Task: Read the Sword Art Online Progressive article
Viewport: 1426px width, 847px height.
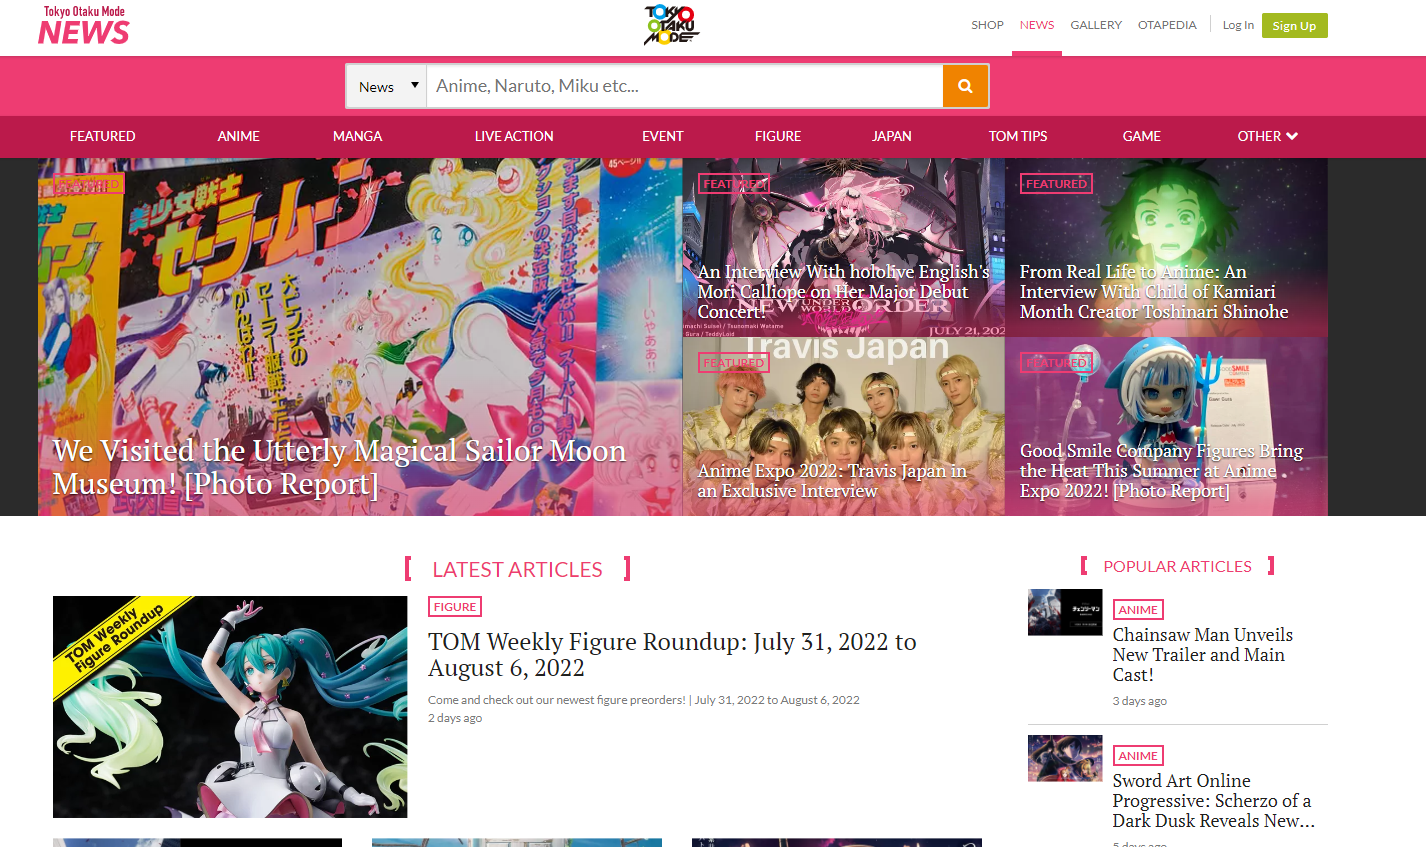Action: click(1212, 800)
